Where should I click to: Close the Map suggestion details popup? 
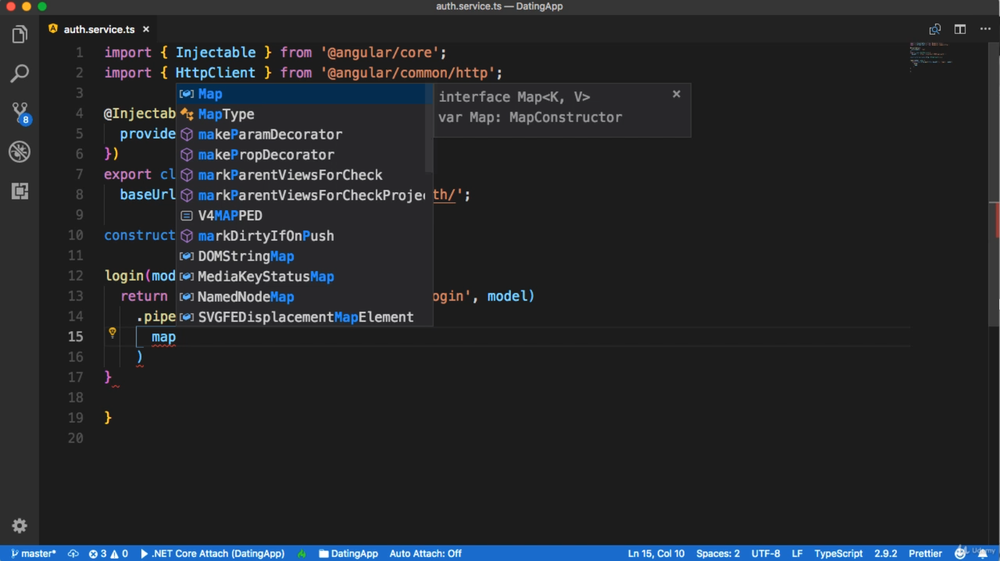[676, 94]
